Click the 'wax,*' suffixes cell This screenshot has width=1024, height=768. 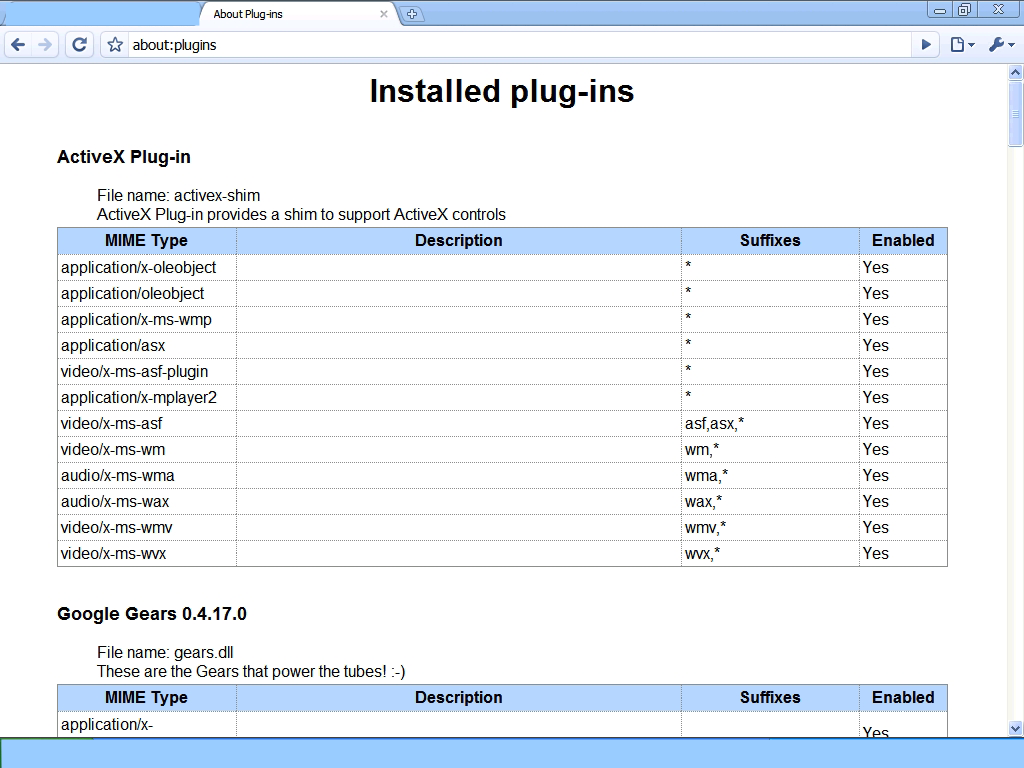tap(770, 502)
